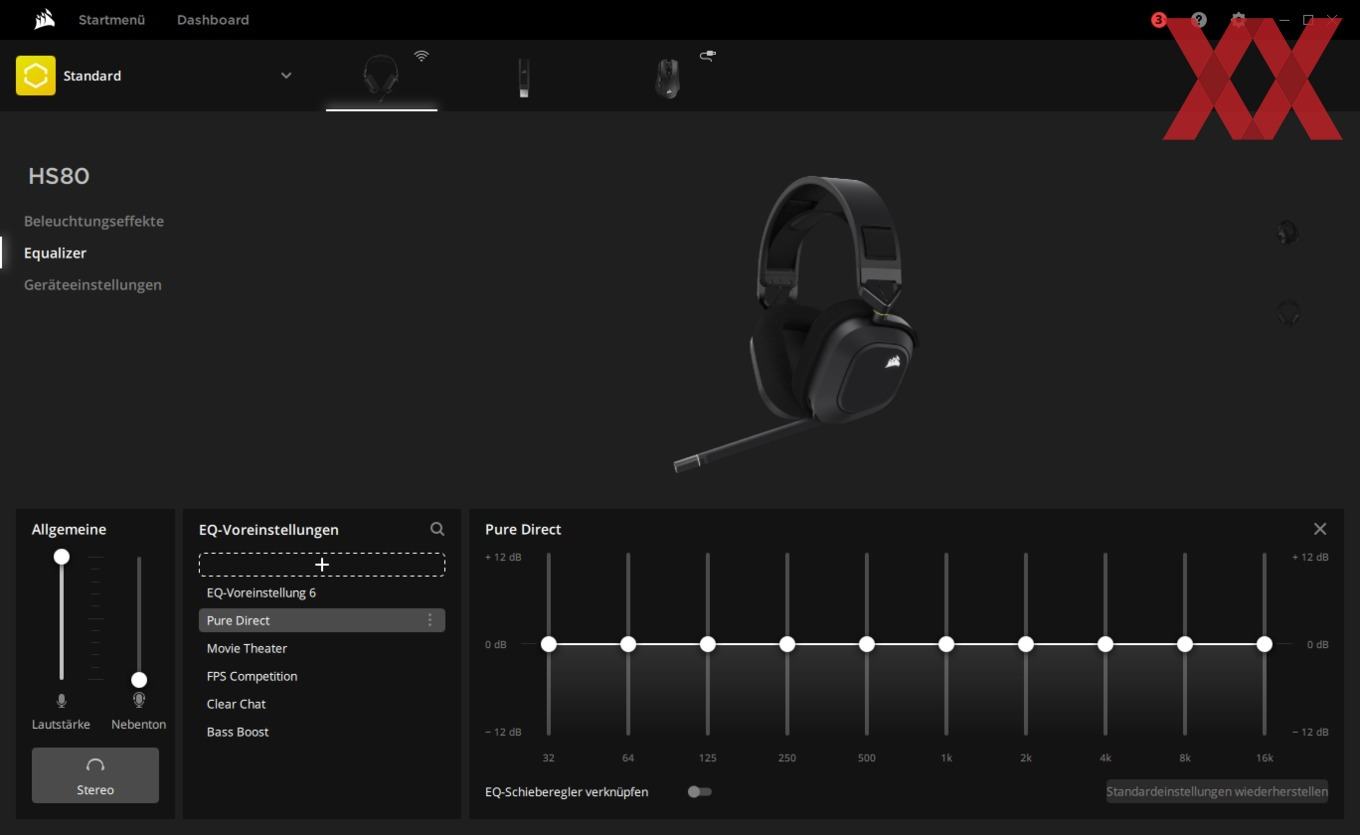The width and height of the screenshot is (1360, 835).
Task: Enable EQ-Schieberegler verknüpfen switch
Action: tap(699, 792)
